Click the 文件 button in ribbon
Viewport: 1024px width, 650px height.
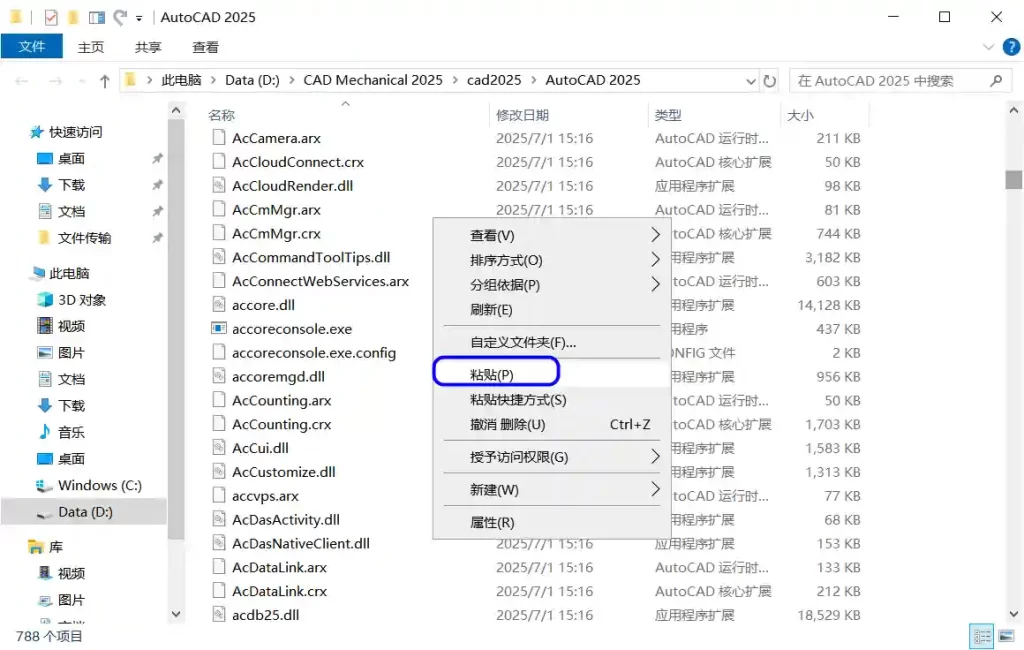(32, 47)
